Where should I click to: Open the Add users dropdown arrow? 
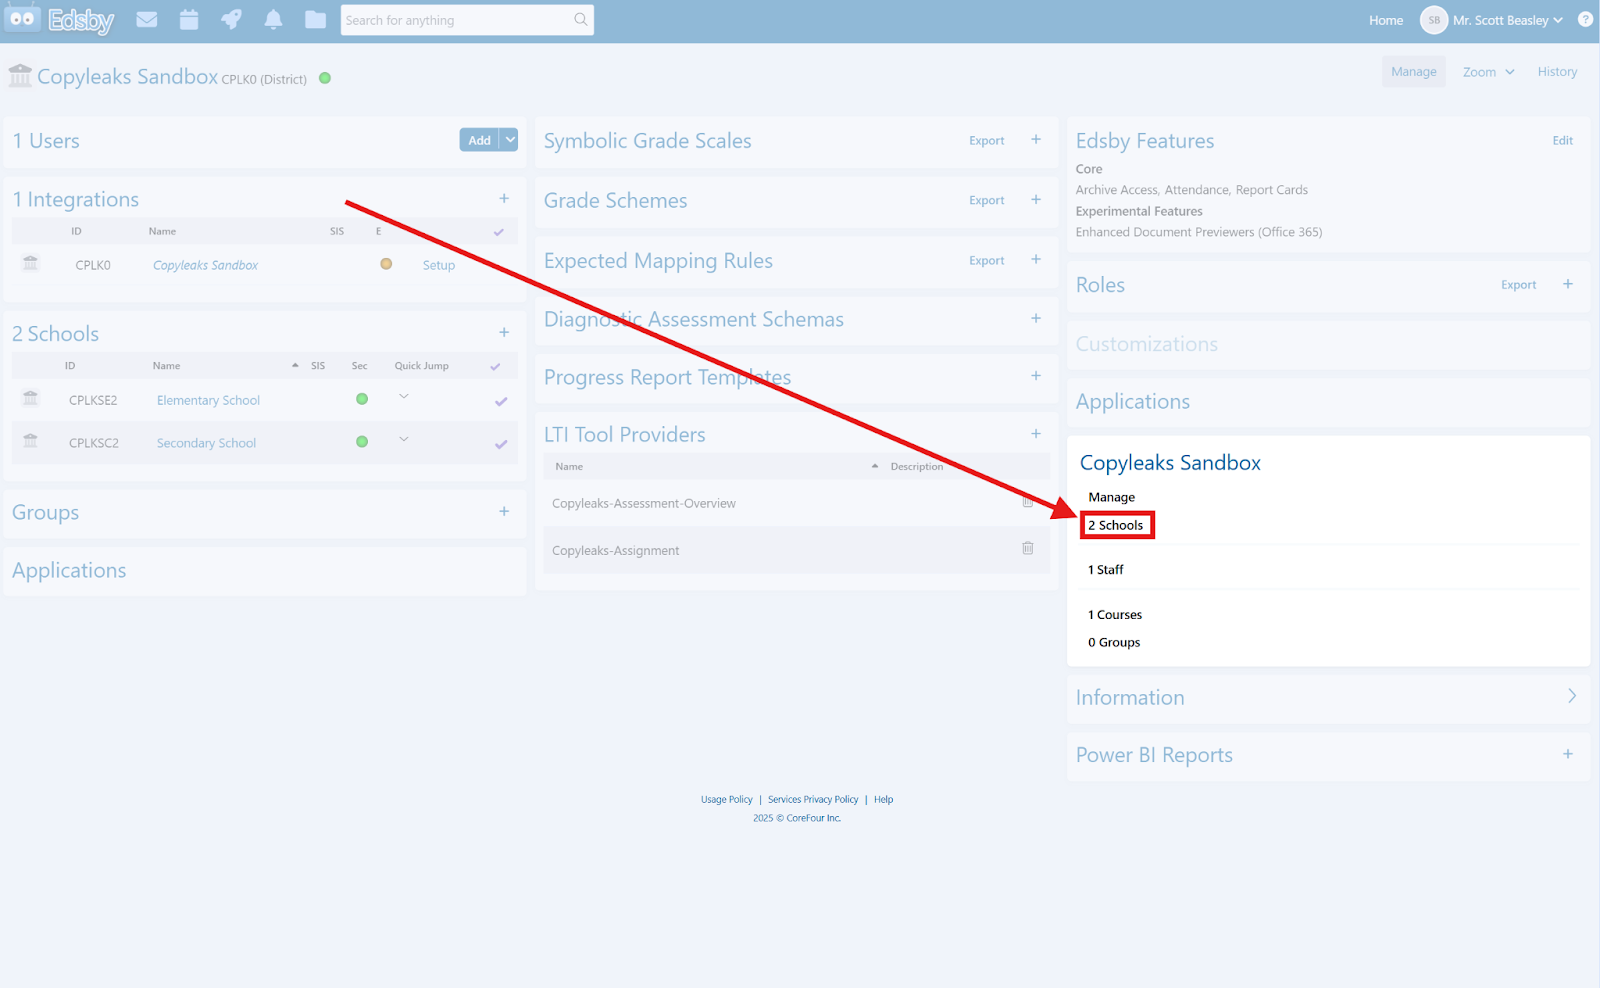tap(510, 140)
